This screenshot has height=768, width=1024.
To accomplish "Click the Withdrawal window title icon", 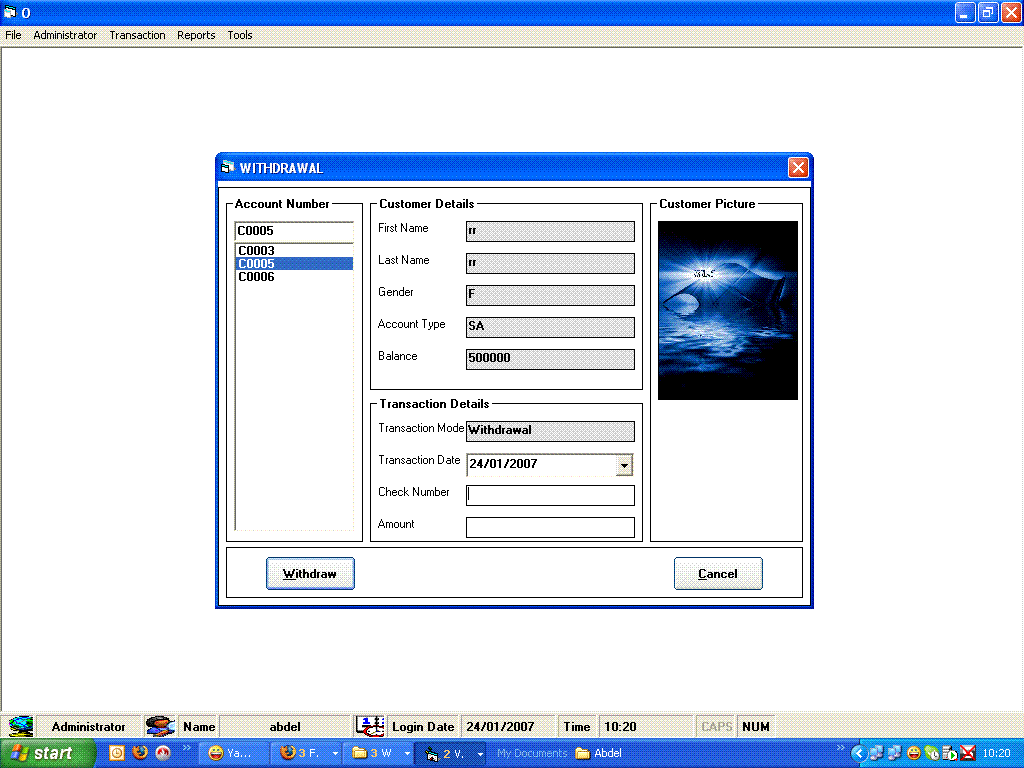I will (x=228, y=167).
